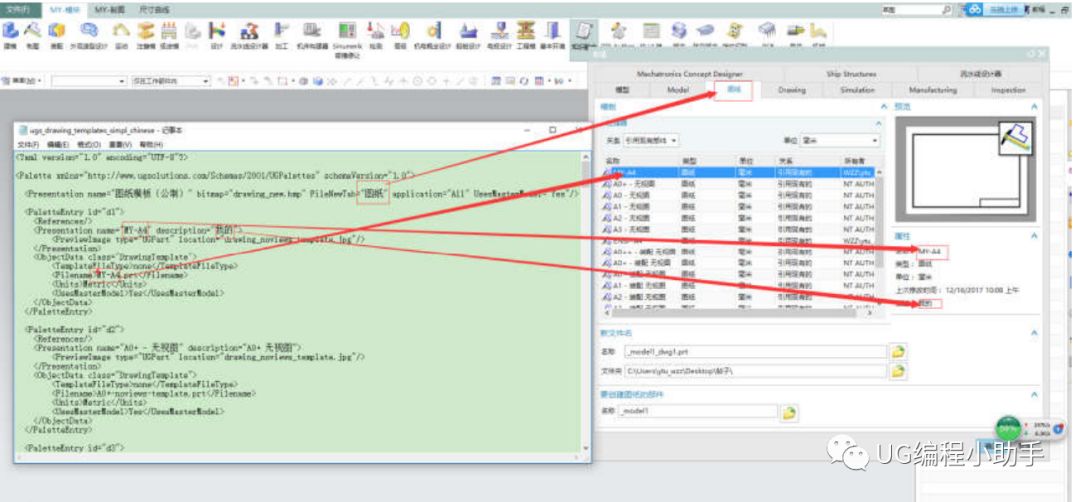This screenshot has height=502, width=1080.
Task: Click the 级进模 ribbon icon
Action: (169, 34)
